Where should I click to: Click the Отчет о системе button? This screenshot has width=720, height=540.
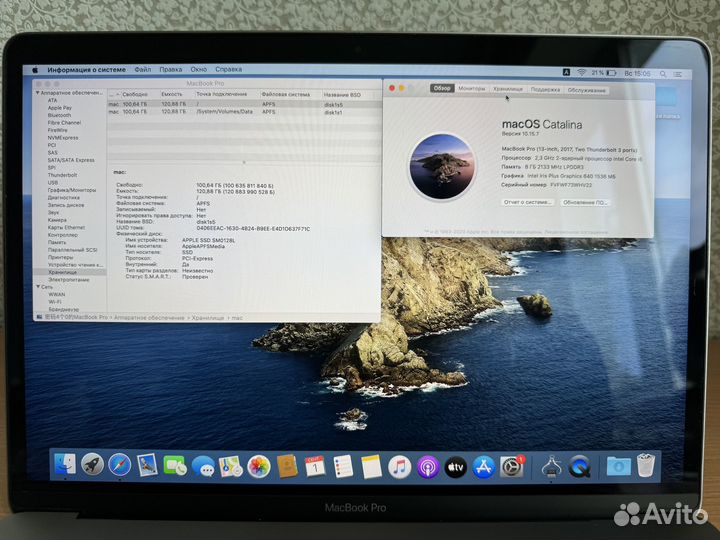527,202
